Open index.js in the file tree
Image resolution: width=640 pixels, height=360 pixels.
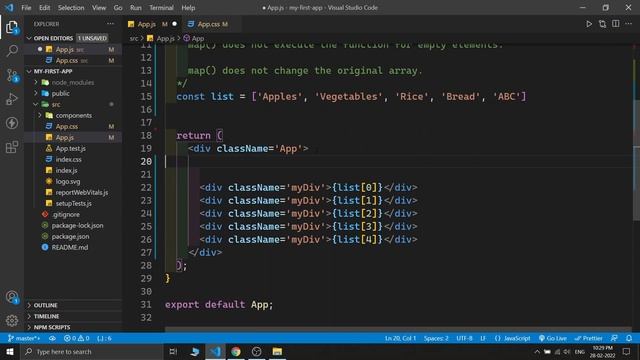click(x=67, y=171)
